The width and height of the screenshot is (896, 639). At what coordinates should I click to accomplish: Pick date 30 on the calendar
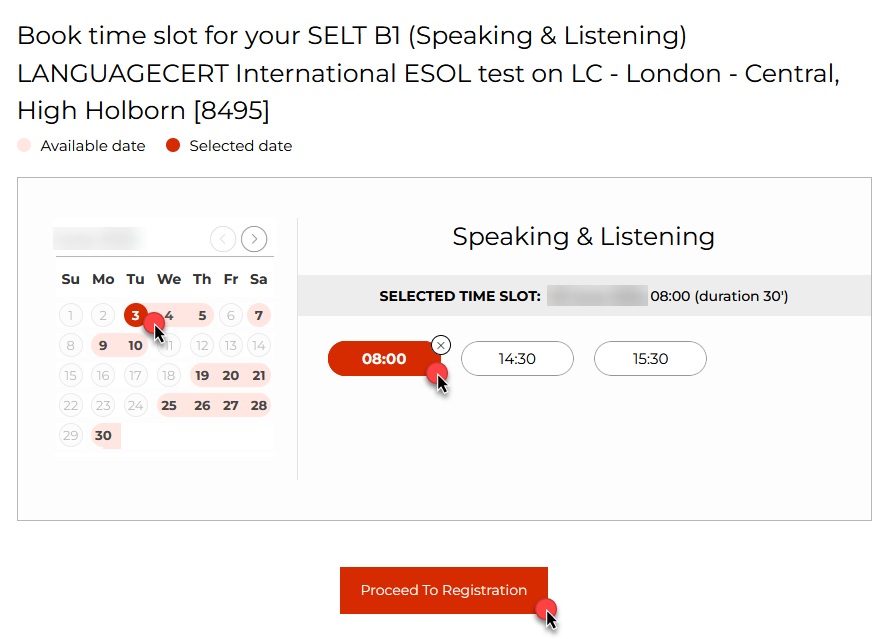pos(103,436)
